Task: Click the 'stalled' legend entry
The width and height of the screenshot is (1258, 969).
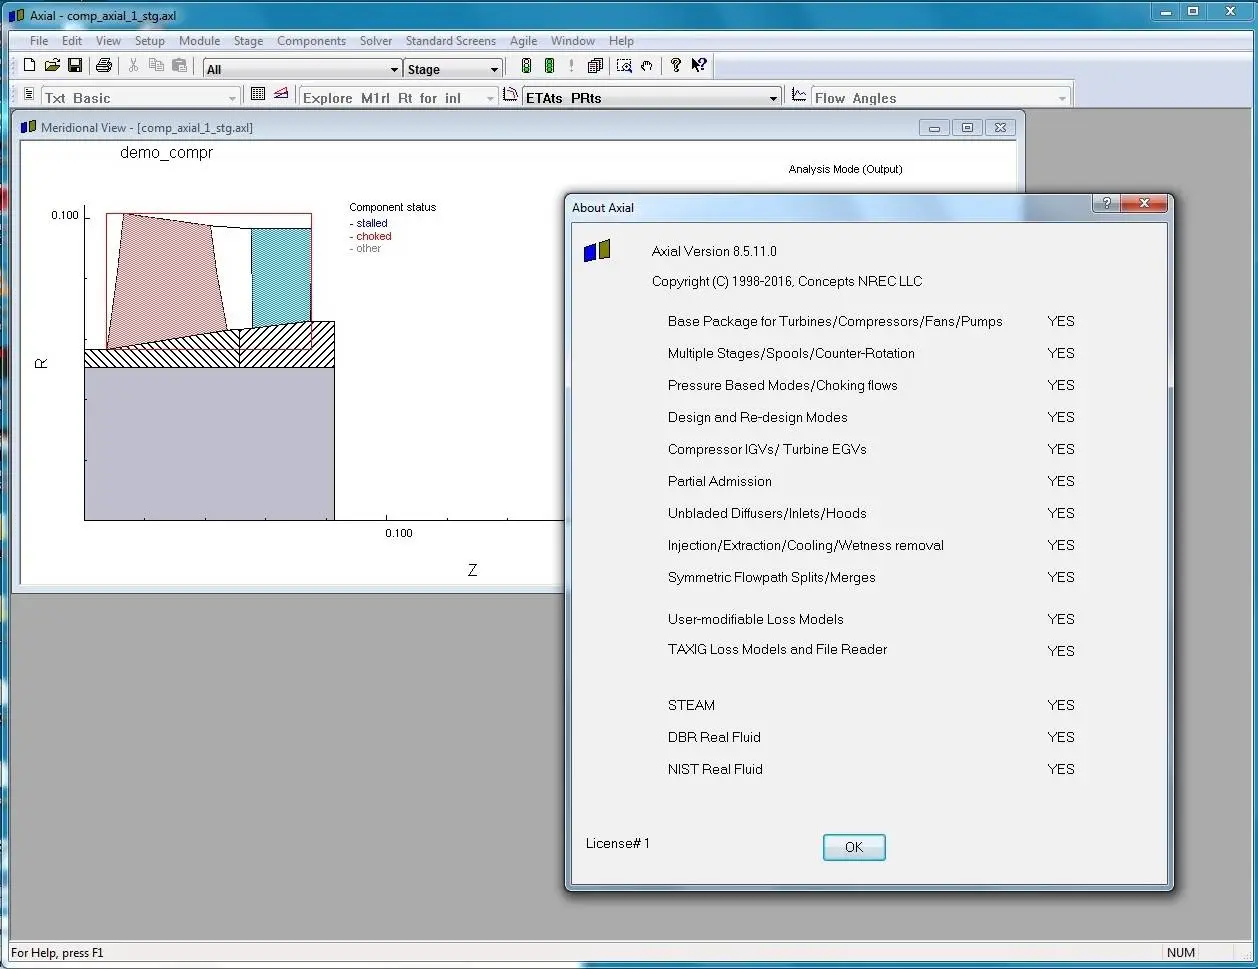Action: [371, 223]
